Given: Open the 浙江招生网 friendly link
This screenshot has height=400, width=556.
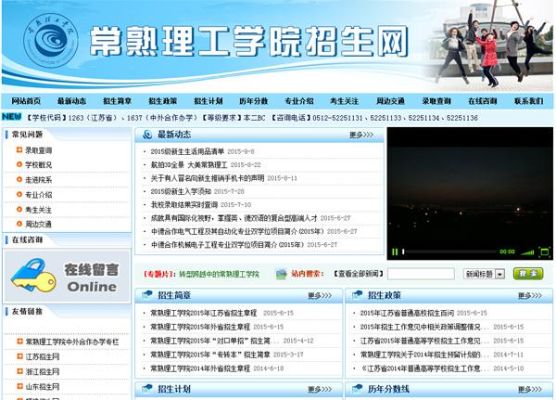Looking at the screenshot, I should tap(42, 372).
